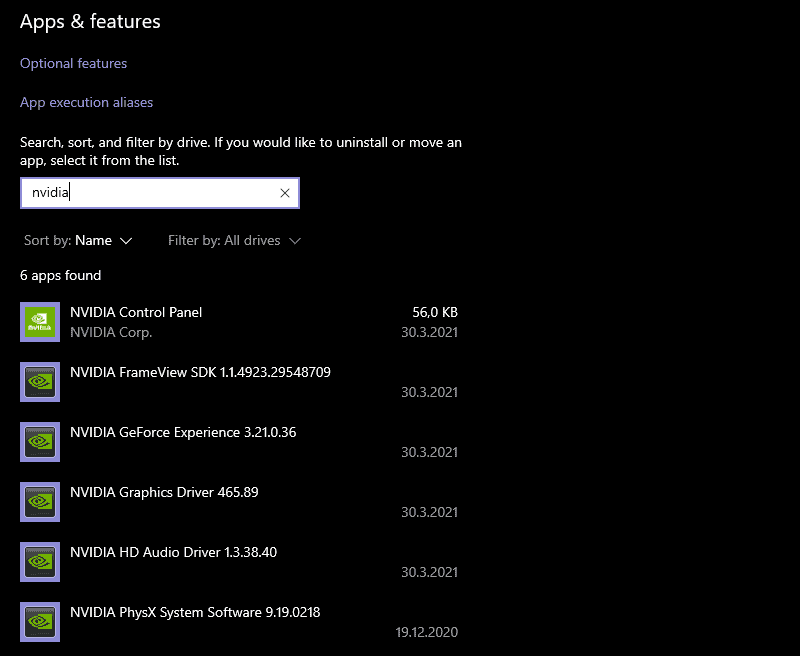Click the Apps & features heading

pyautogui.click(x=90, y=21)
